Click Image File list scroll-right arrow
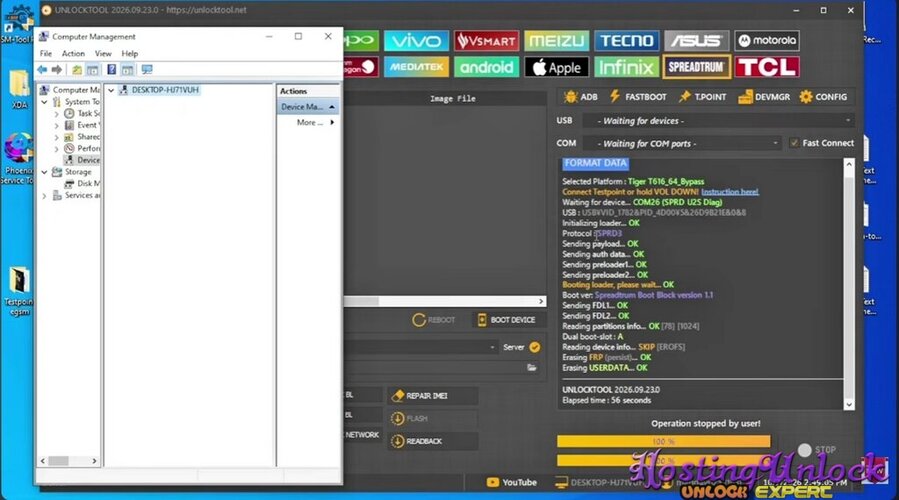The image size is (899, 500). (541, 301)
